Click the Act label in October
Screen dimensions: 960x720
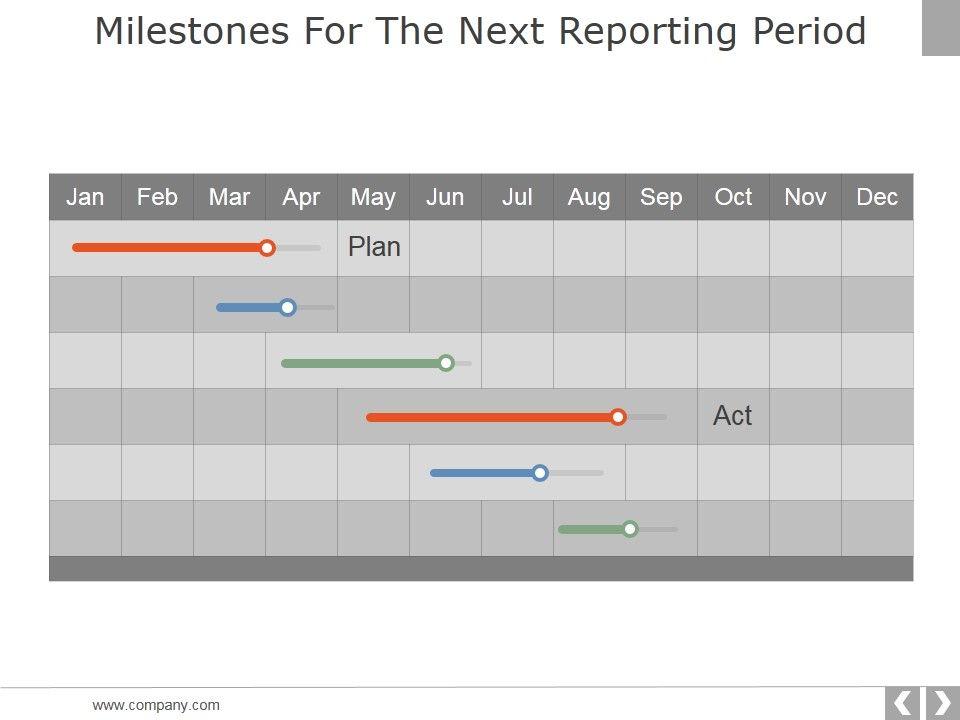coord(732,416)
